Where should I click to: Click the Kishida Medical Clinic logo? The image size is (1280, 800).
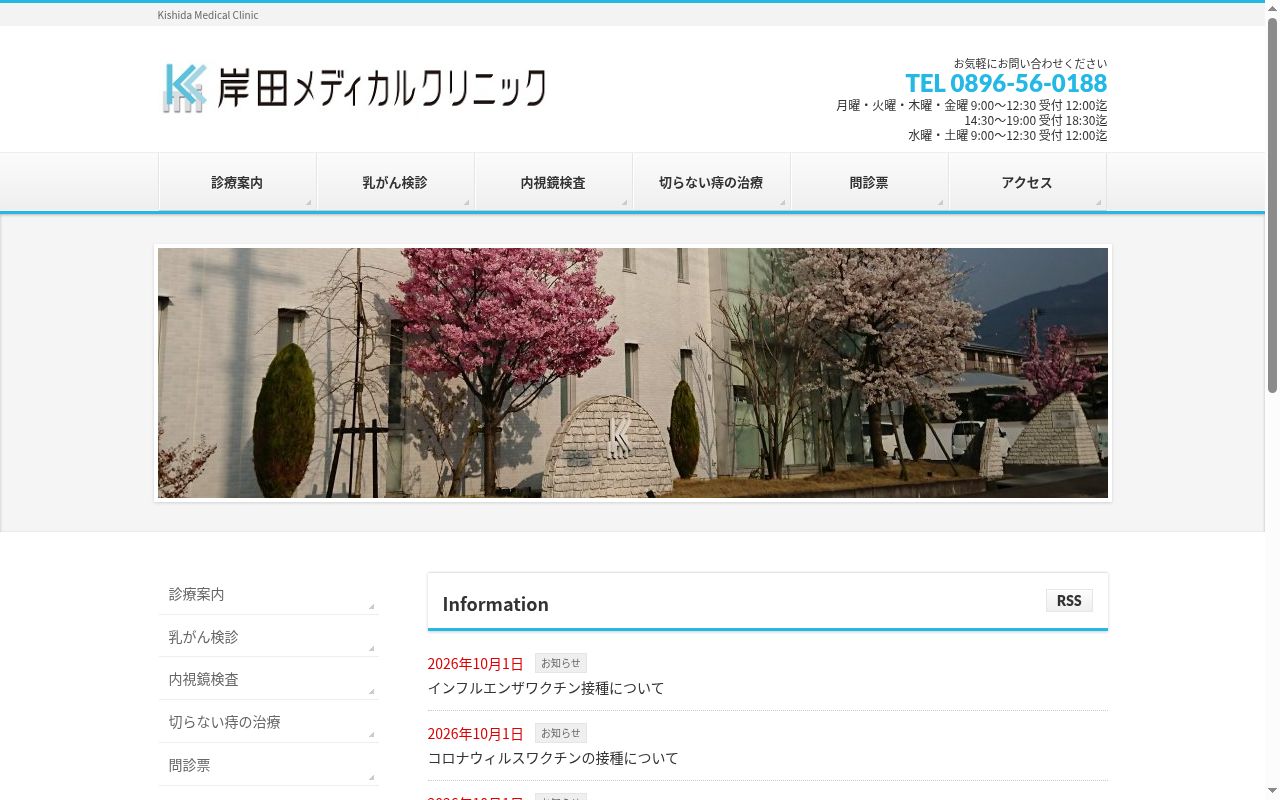353,88
